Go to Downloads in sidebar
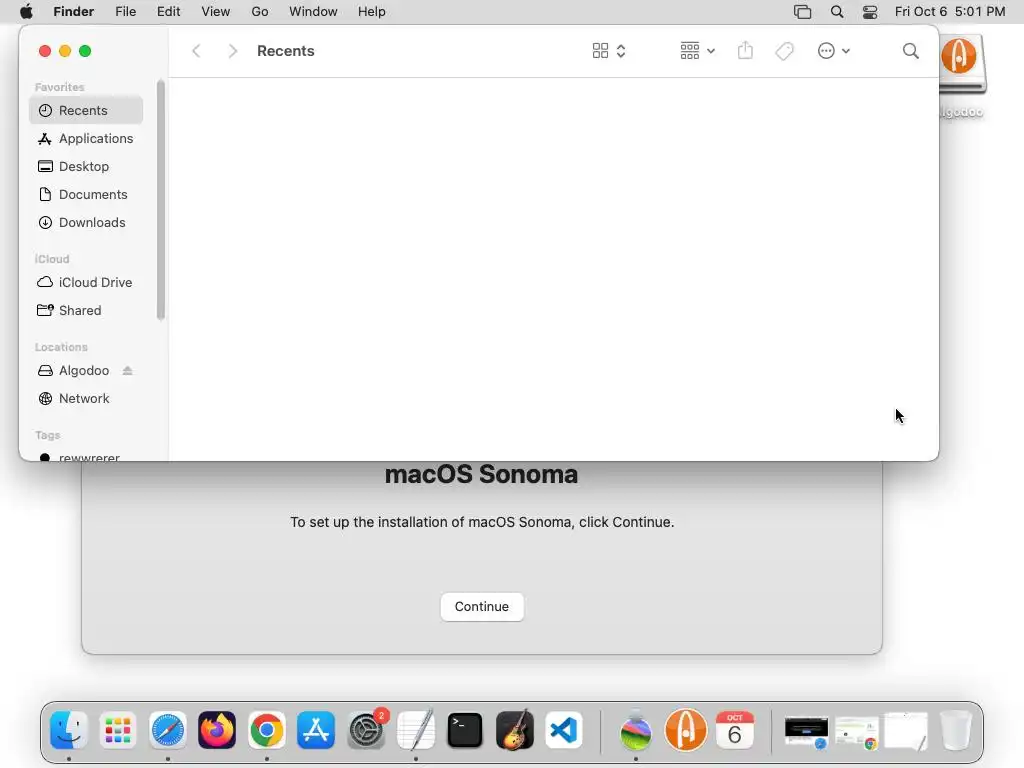This screenshot has width=1024, height=768. point(86,223)
